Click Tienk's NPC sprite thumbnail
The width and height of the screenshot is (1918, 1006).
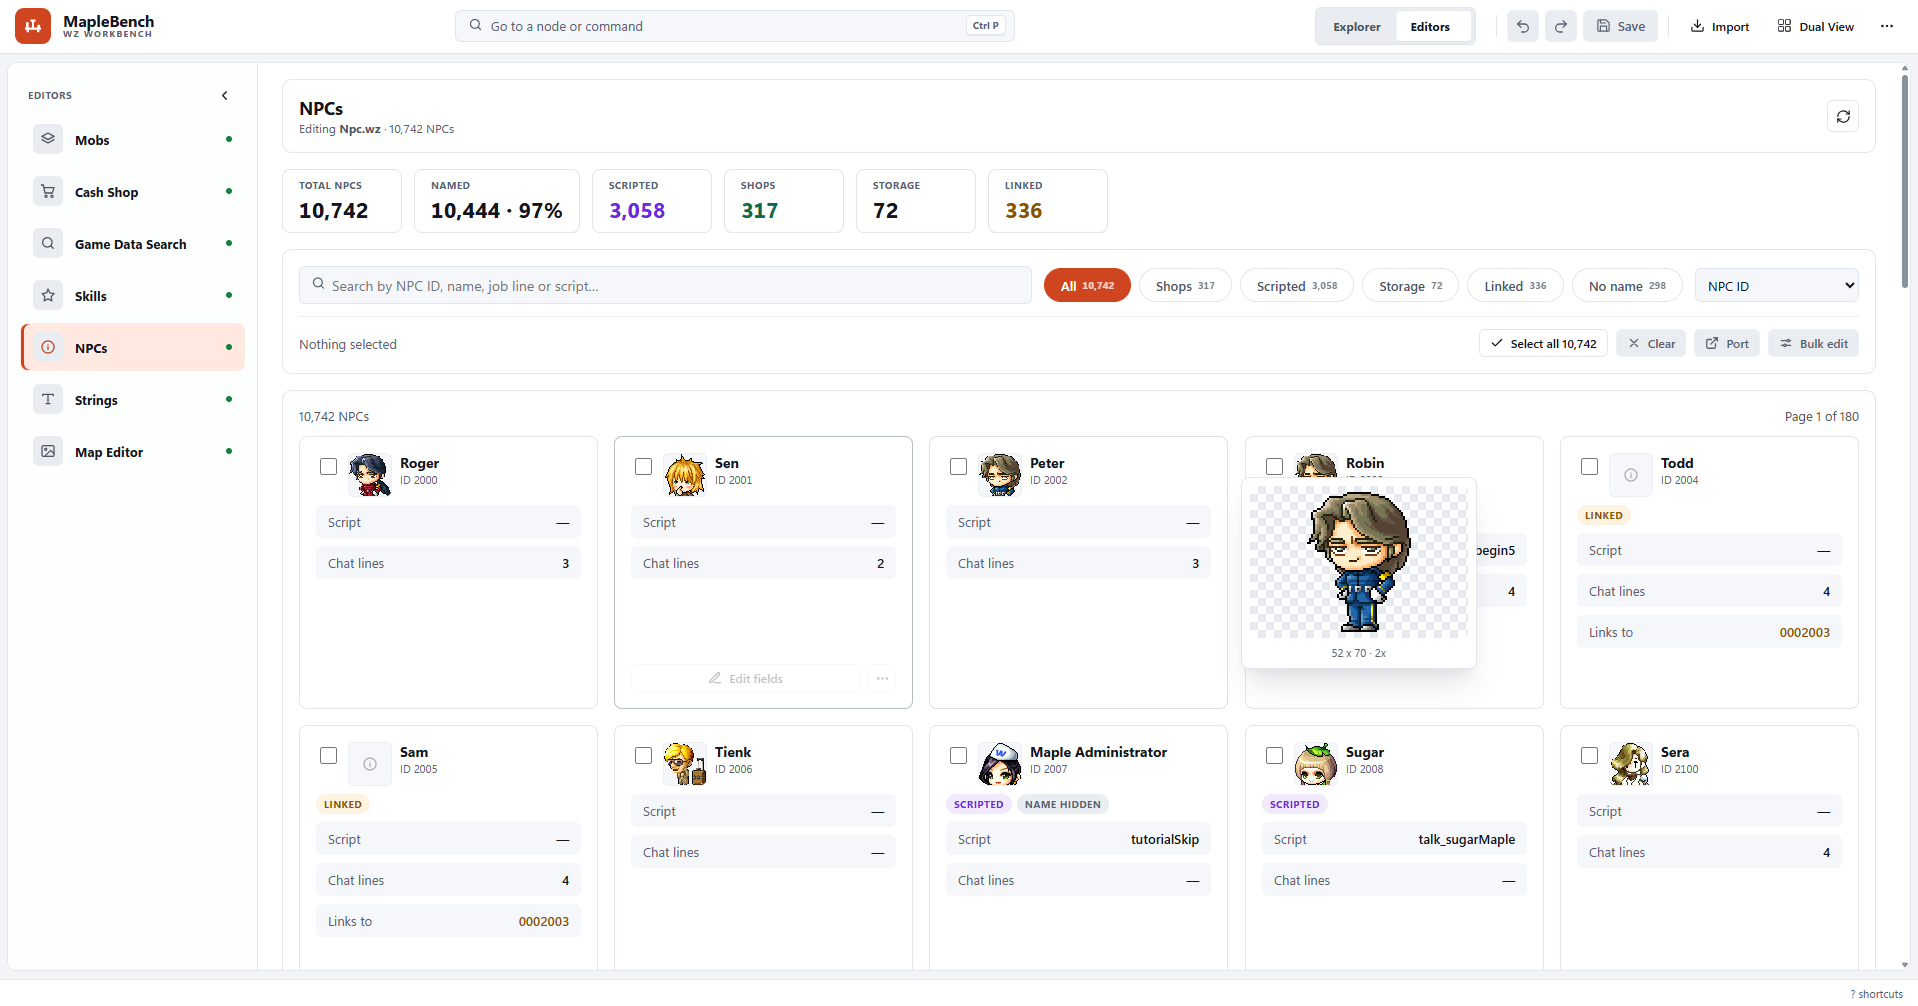click(x=685, y=764)
